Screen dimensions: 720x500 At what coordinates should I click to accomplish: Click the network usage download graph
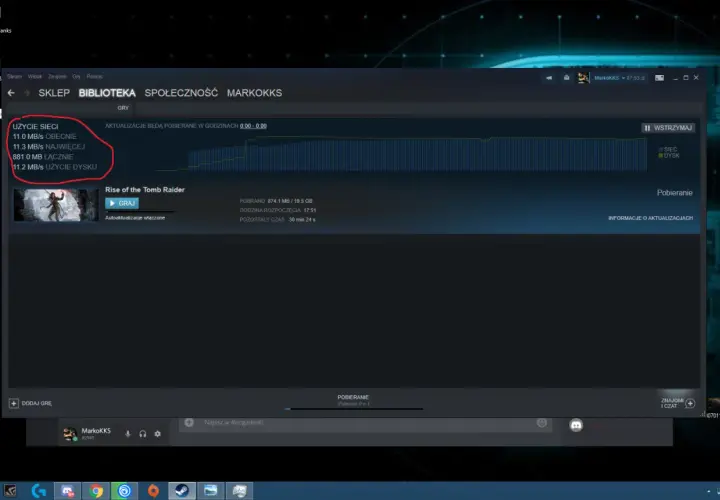click(x=402, y=154)
